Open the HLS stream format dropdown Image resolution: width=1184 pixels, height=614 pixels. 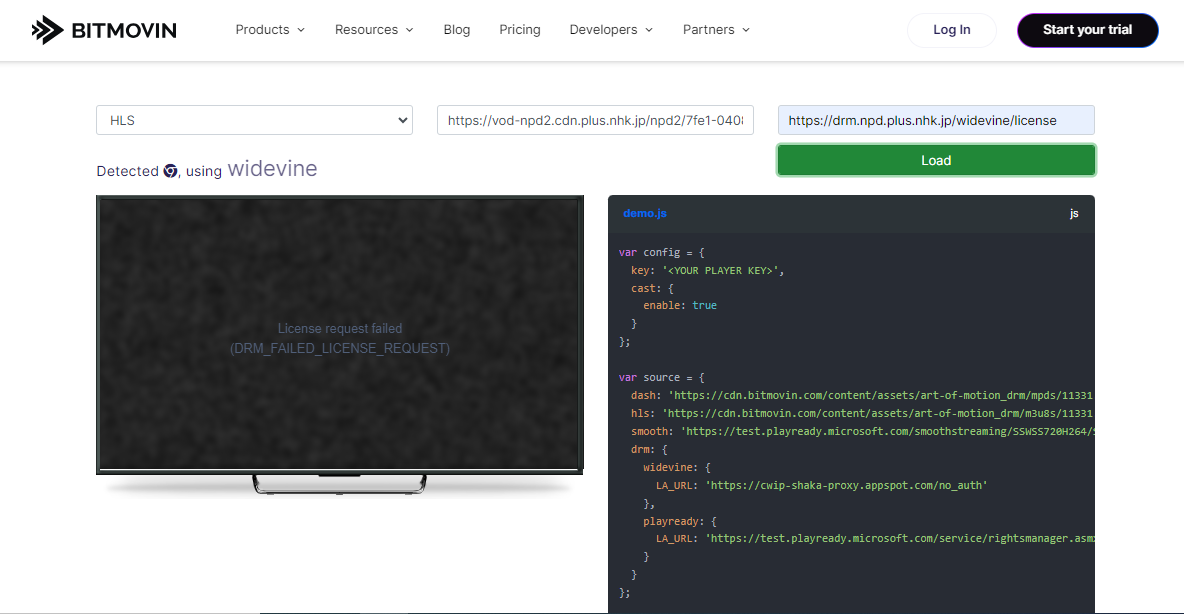pyautogui.click(x=254, y=120)
